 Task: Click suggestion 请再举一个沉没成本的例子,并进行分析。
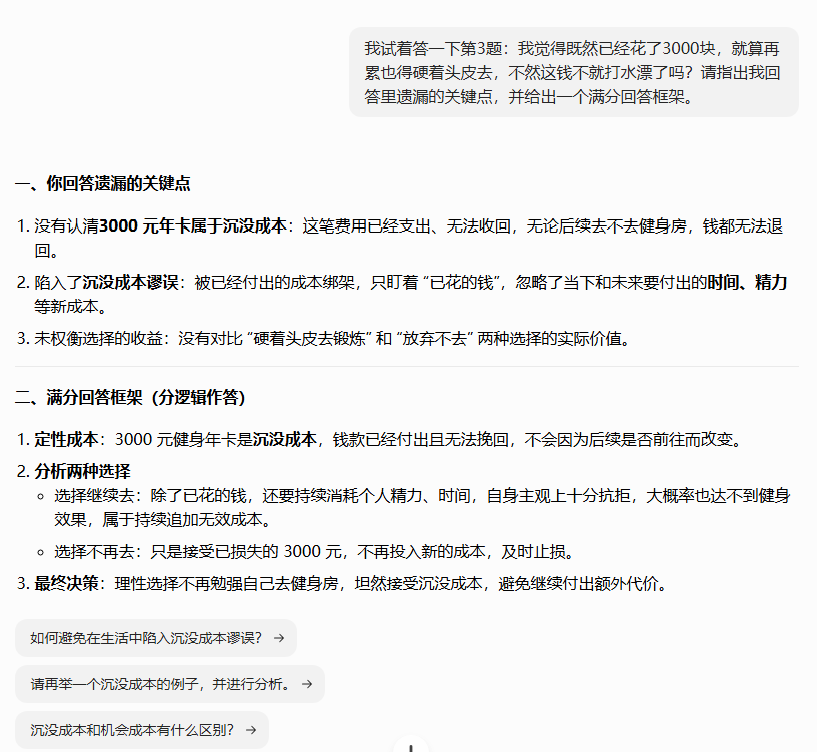(170, 684)
